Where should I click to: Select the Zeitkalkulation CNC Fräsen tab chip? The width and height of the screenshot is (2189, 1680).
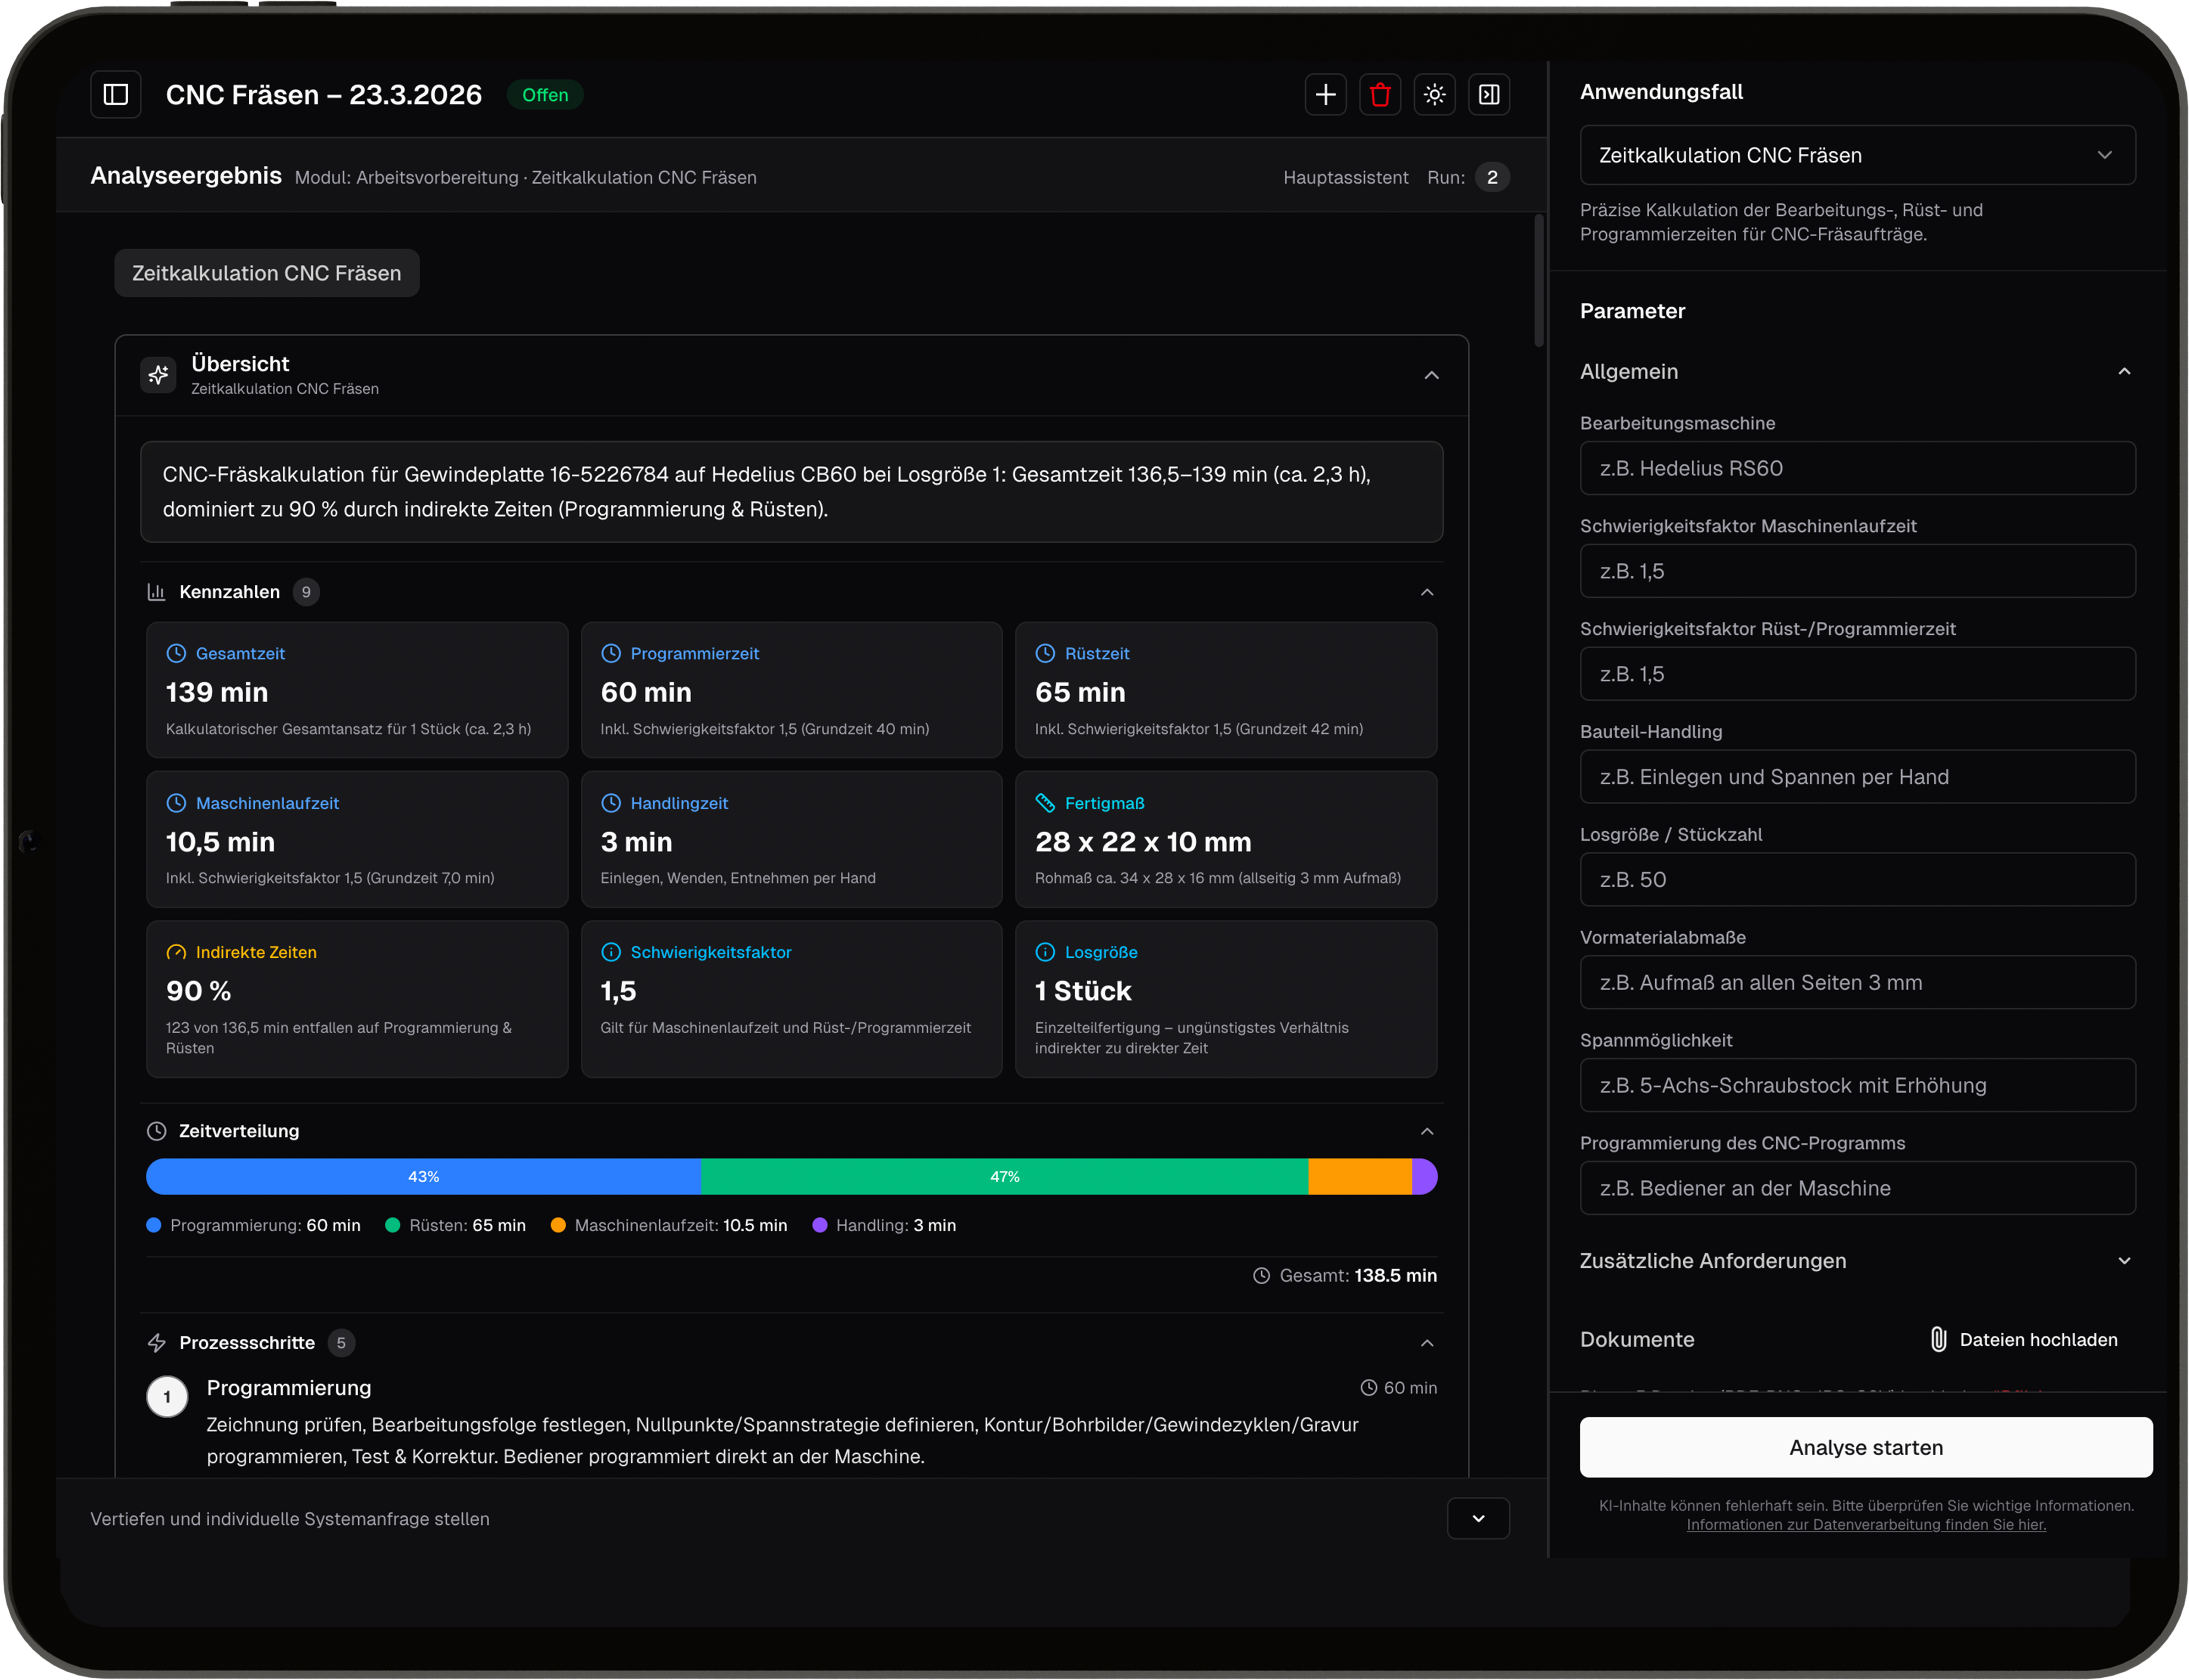[x=266, y=273]
